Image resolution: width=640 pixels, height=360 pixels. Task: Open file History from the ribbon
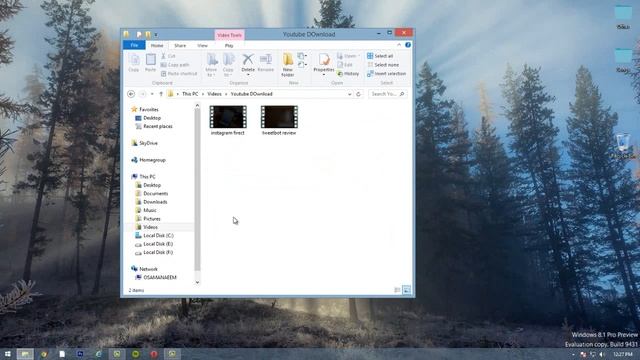348,74
